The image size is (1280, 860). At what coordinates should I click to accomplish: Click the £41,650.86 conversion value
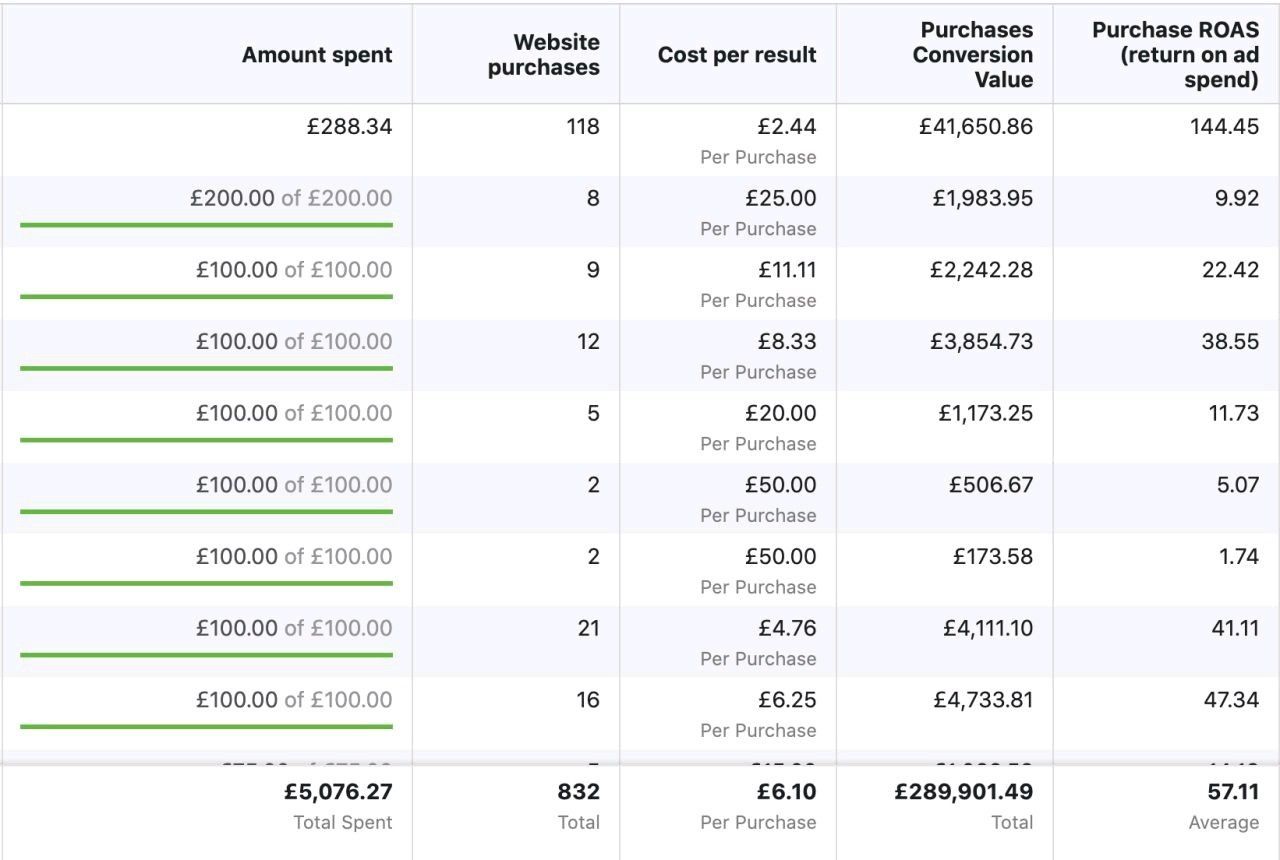tap(975, 127)
